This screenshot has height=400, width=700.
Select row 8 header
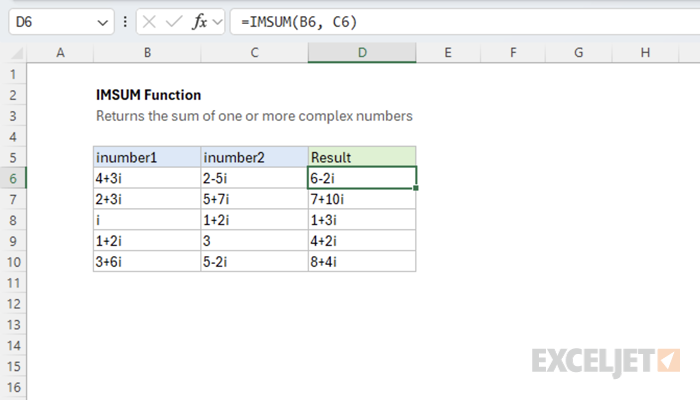(x=13, y=220)
